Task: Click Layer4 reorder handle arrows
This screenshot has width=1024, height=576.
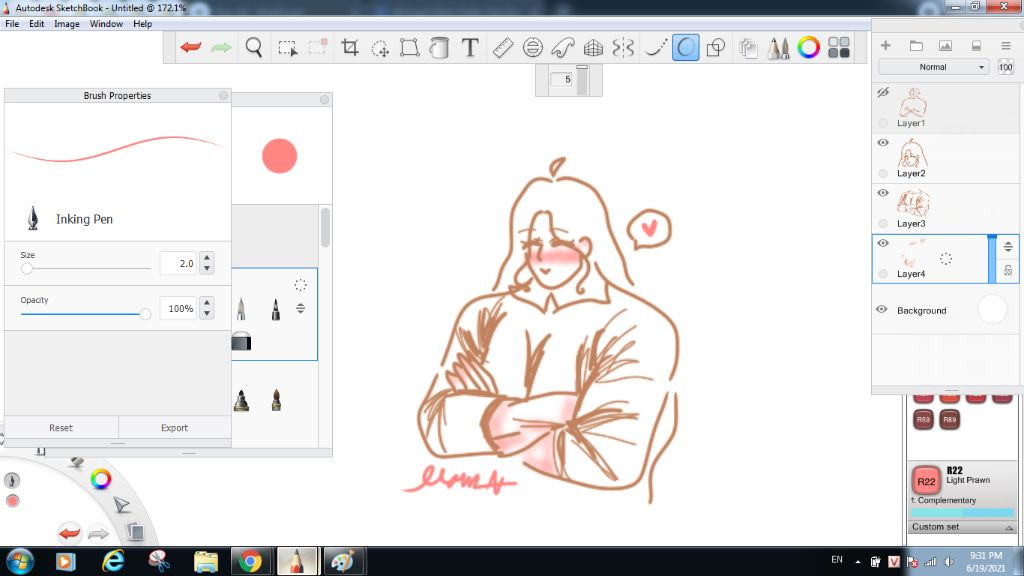Action: [x=1008, y=246]
